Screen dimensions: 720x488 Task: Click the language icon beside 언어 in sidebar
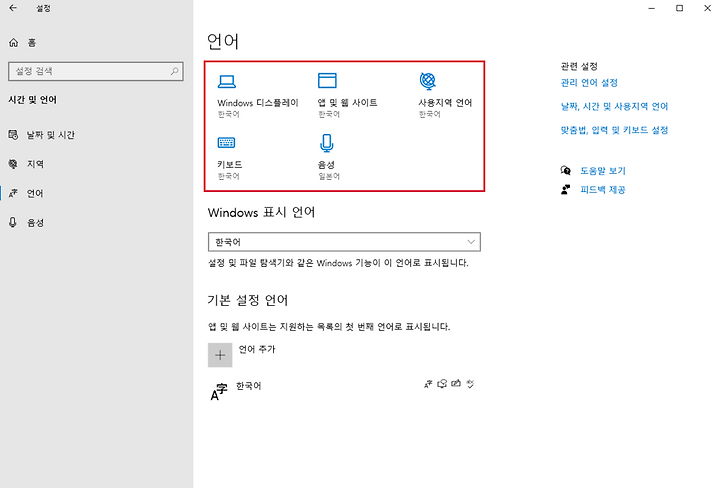pyautogui.click(x=13, y=193)
